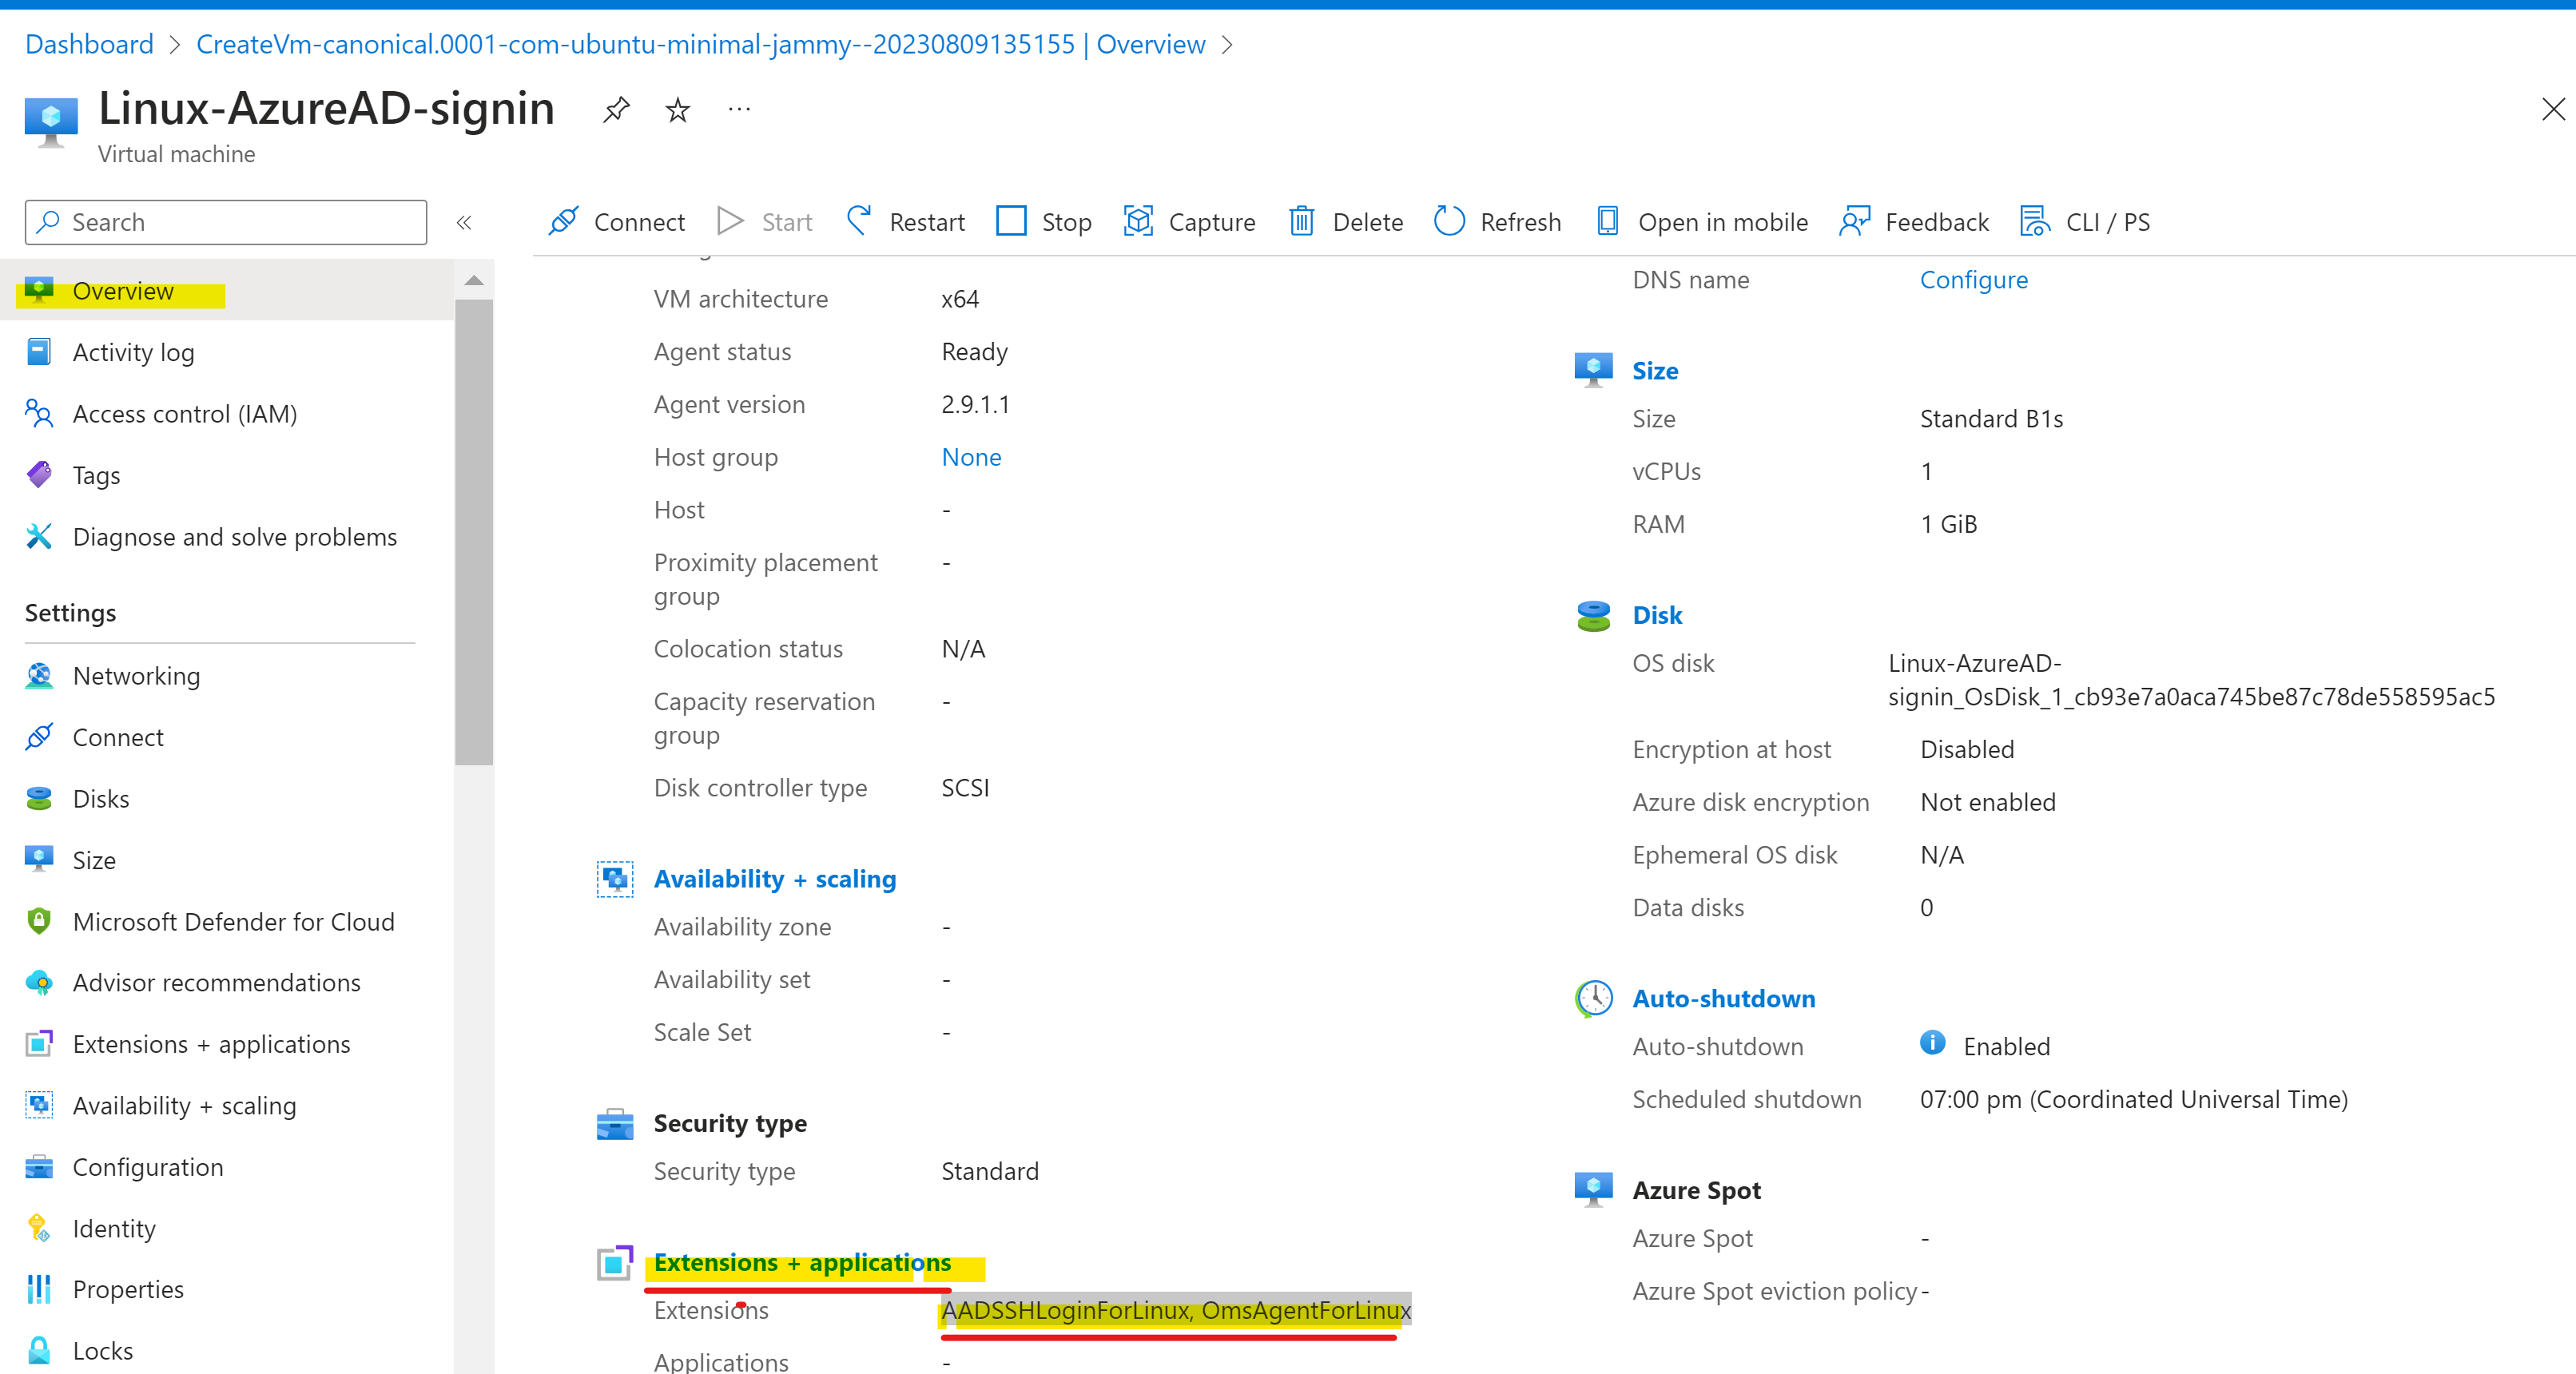The height and width of the screenshot is (1374, 2576).
Task: Click the Disk section icon
Action: point(1593,615)
